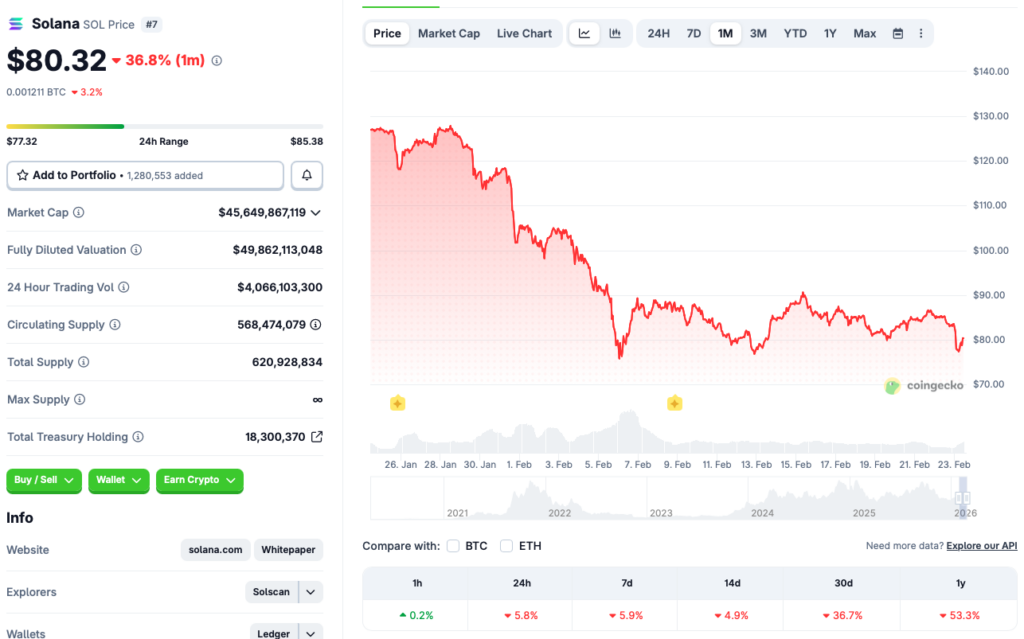Enable the ETH comparison checkbox

pyautogui.click(x=506, y=546)
